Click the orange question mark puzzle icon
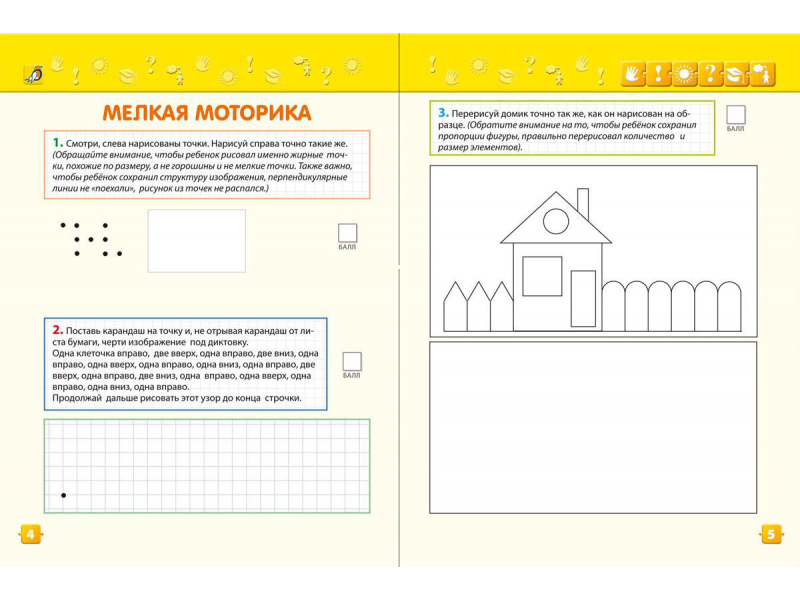 pos(710,73)
